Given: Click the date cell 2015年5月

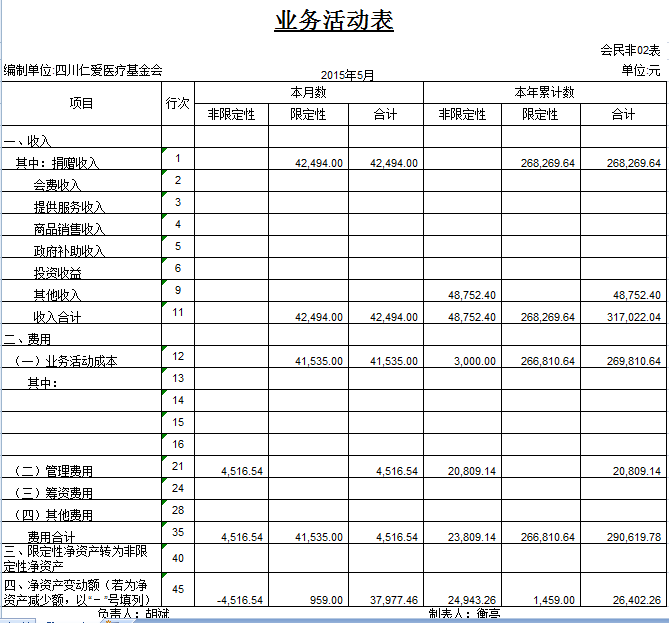Looking at the screenshot, I should point(347,75).
